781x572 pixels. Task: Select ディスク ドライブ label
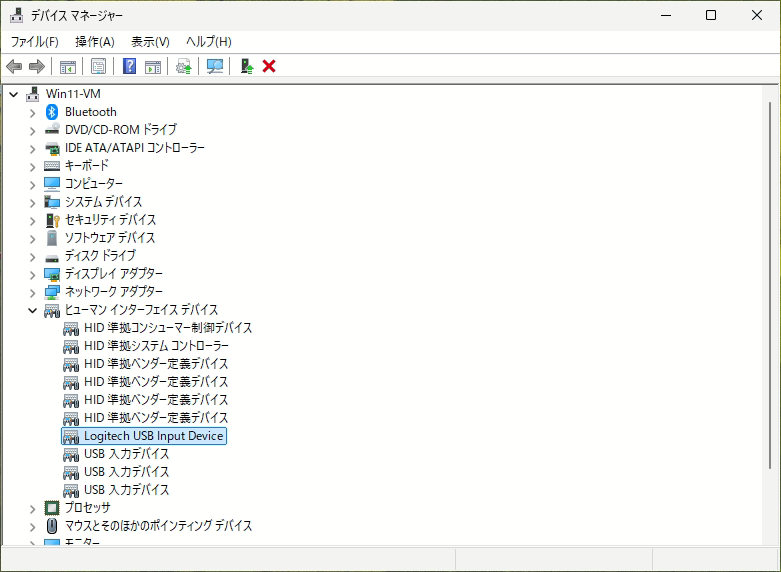(100, 256)
